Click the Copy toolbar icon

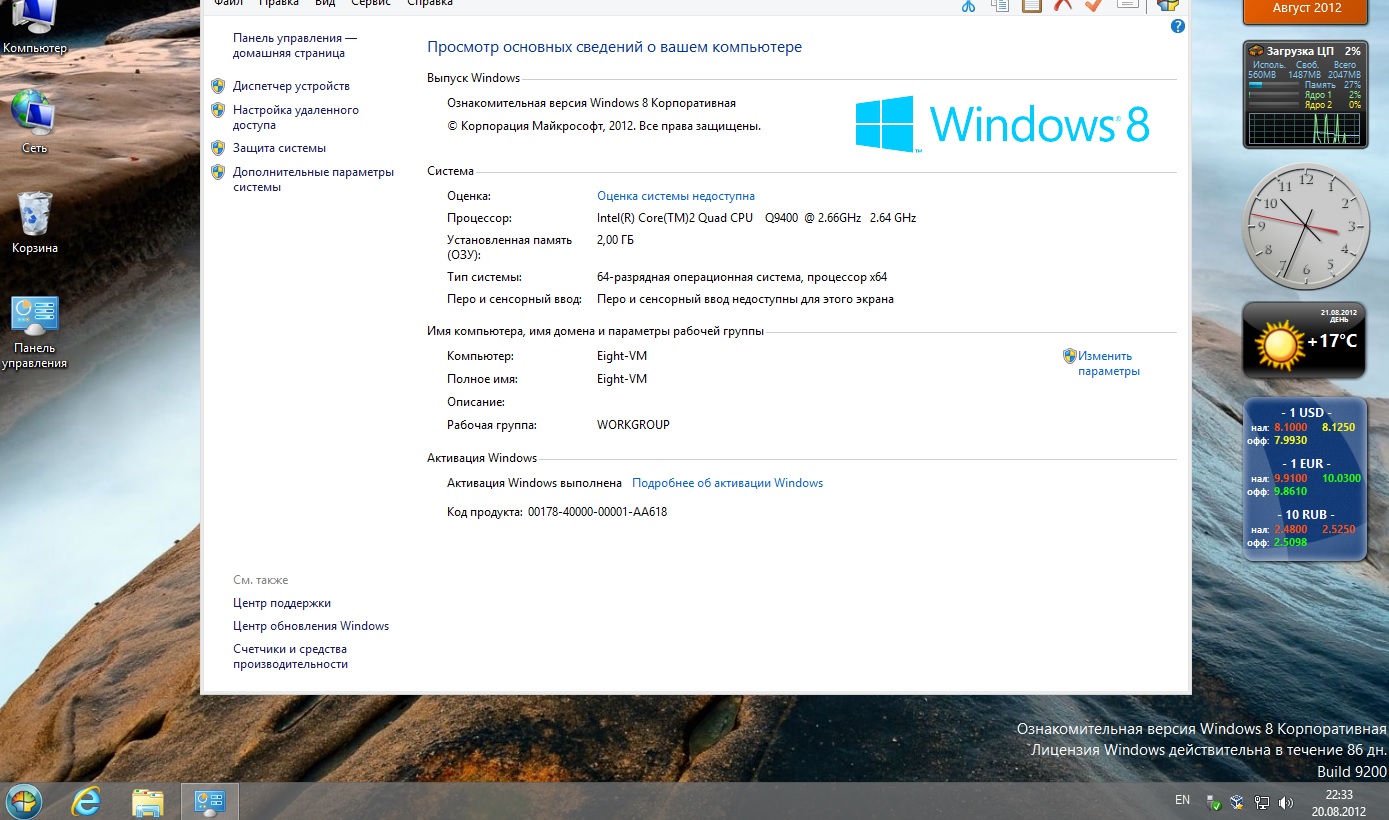coord(999,5)
